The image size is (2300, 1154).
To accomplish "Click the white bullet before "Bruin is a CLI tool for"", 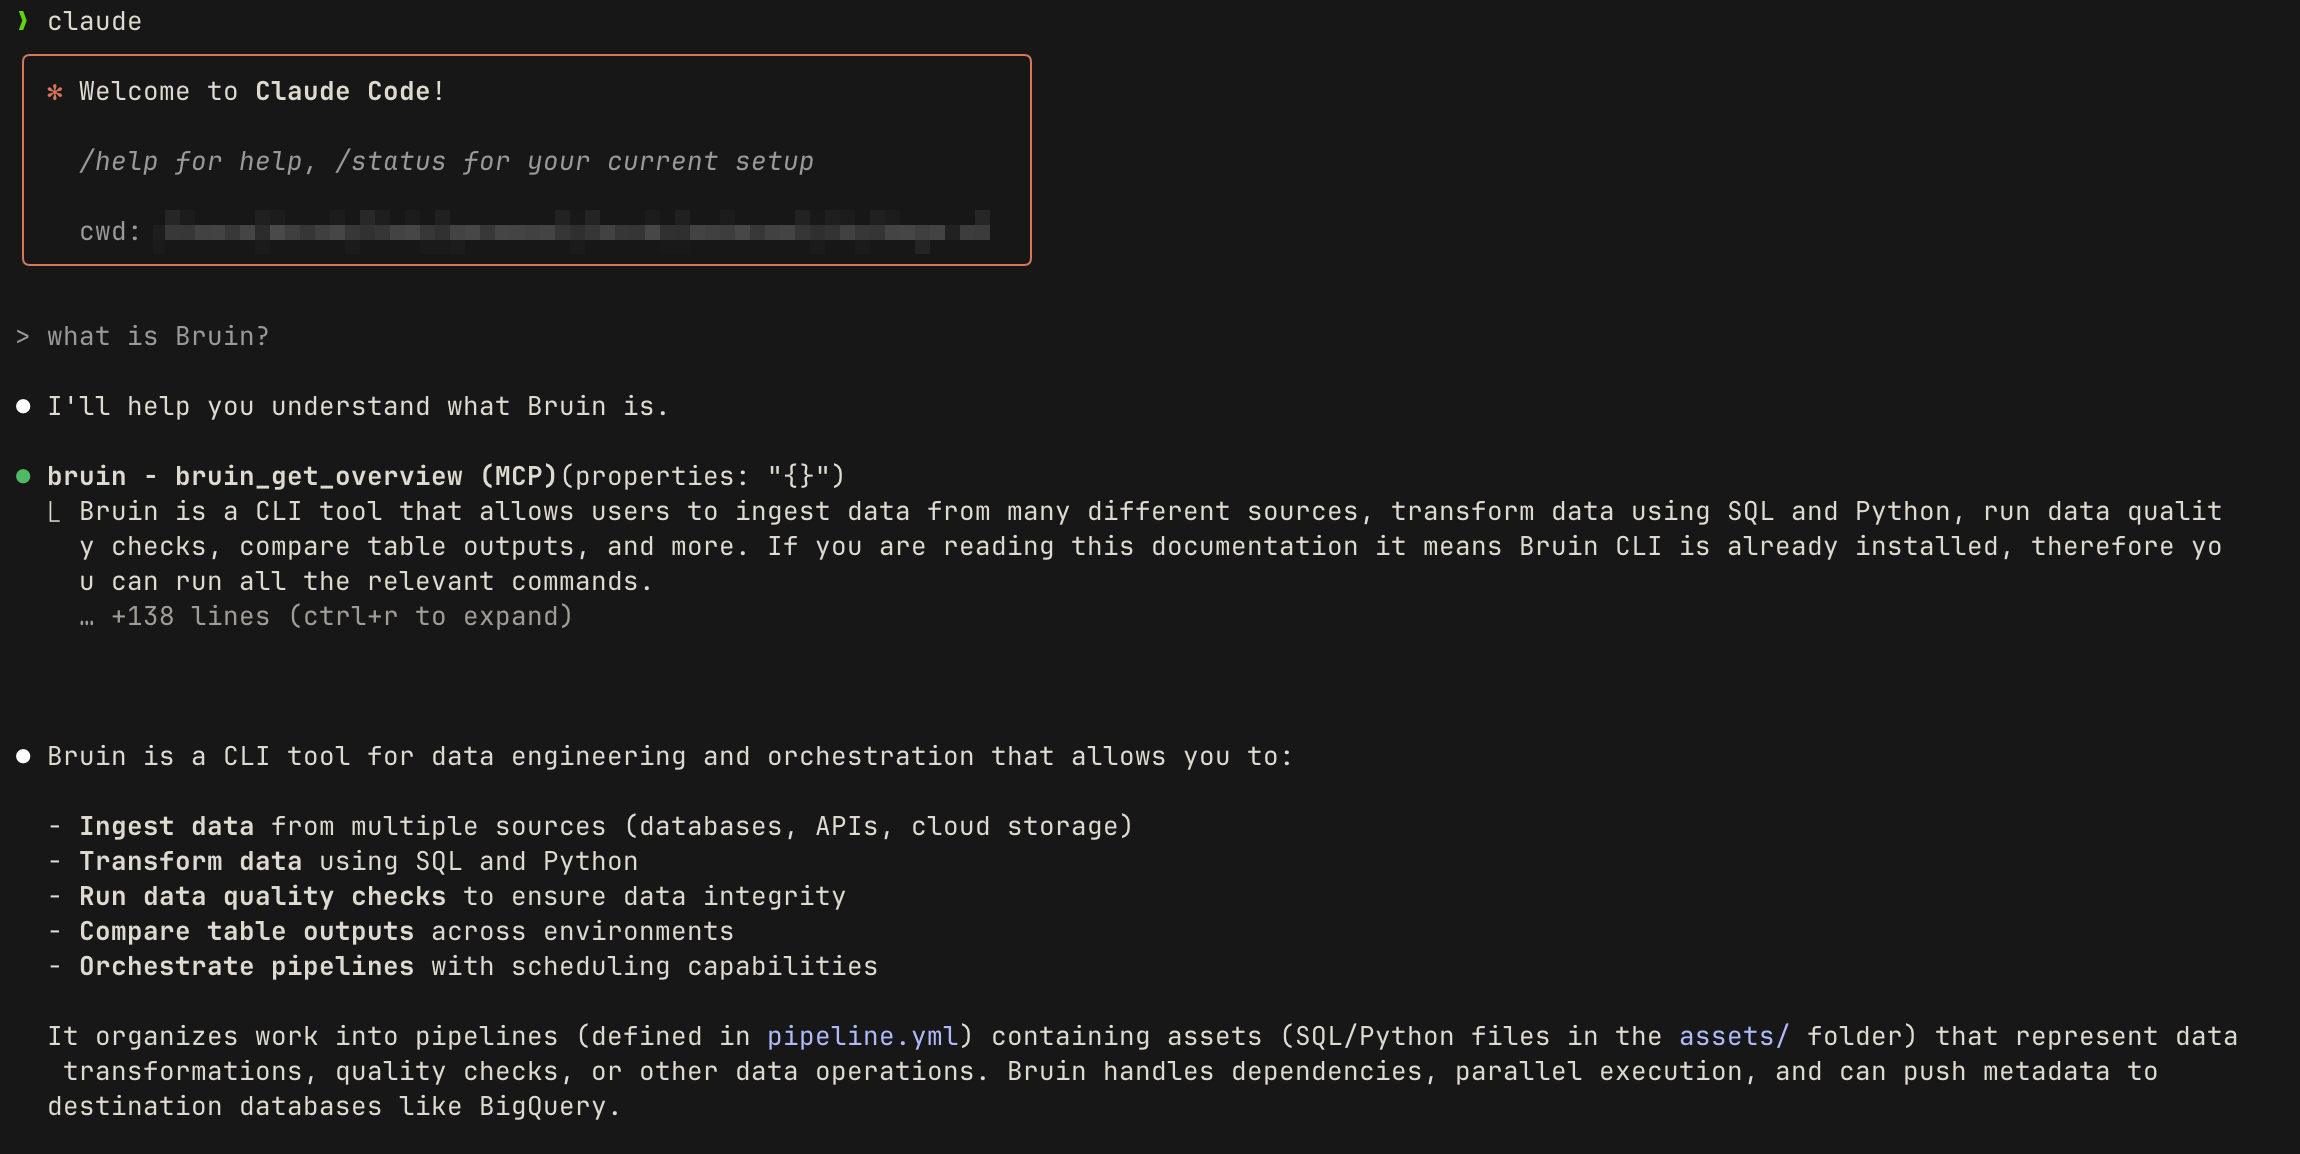I will (x=23, y=756).
